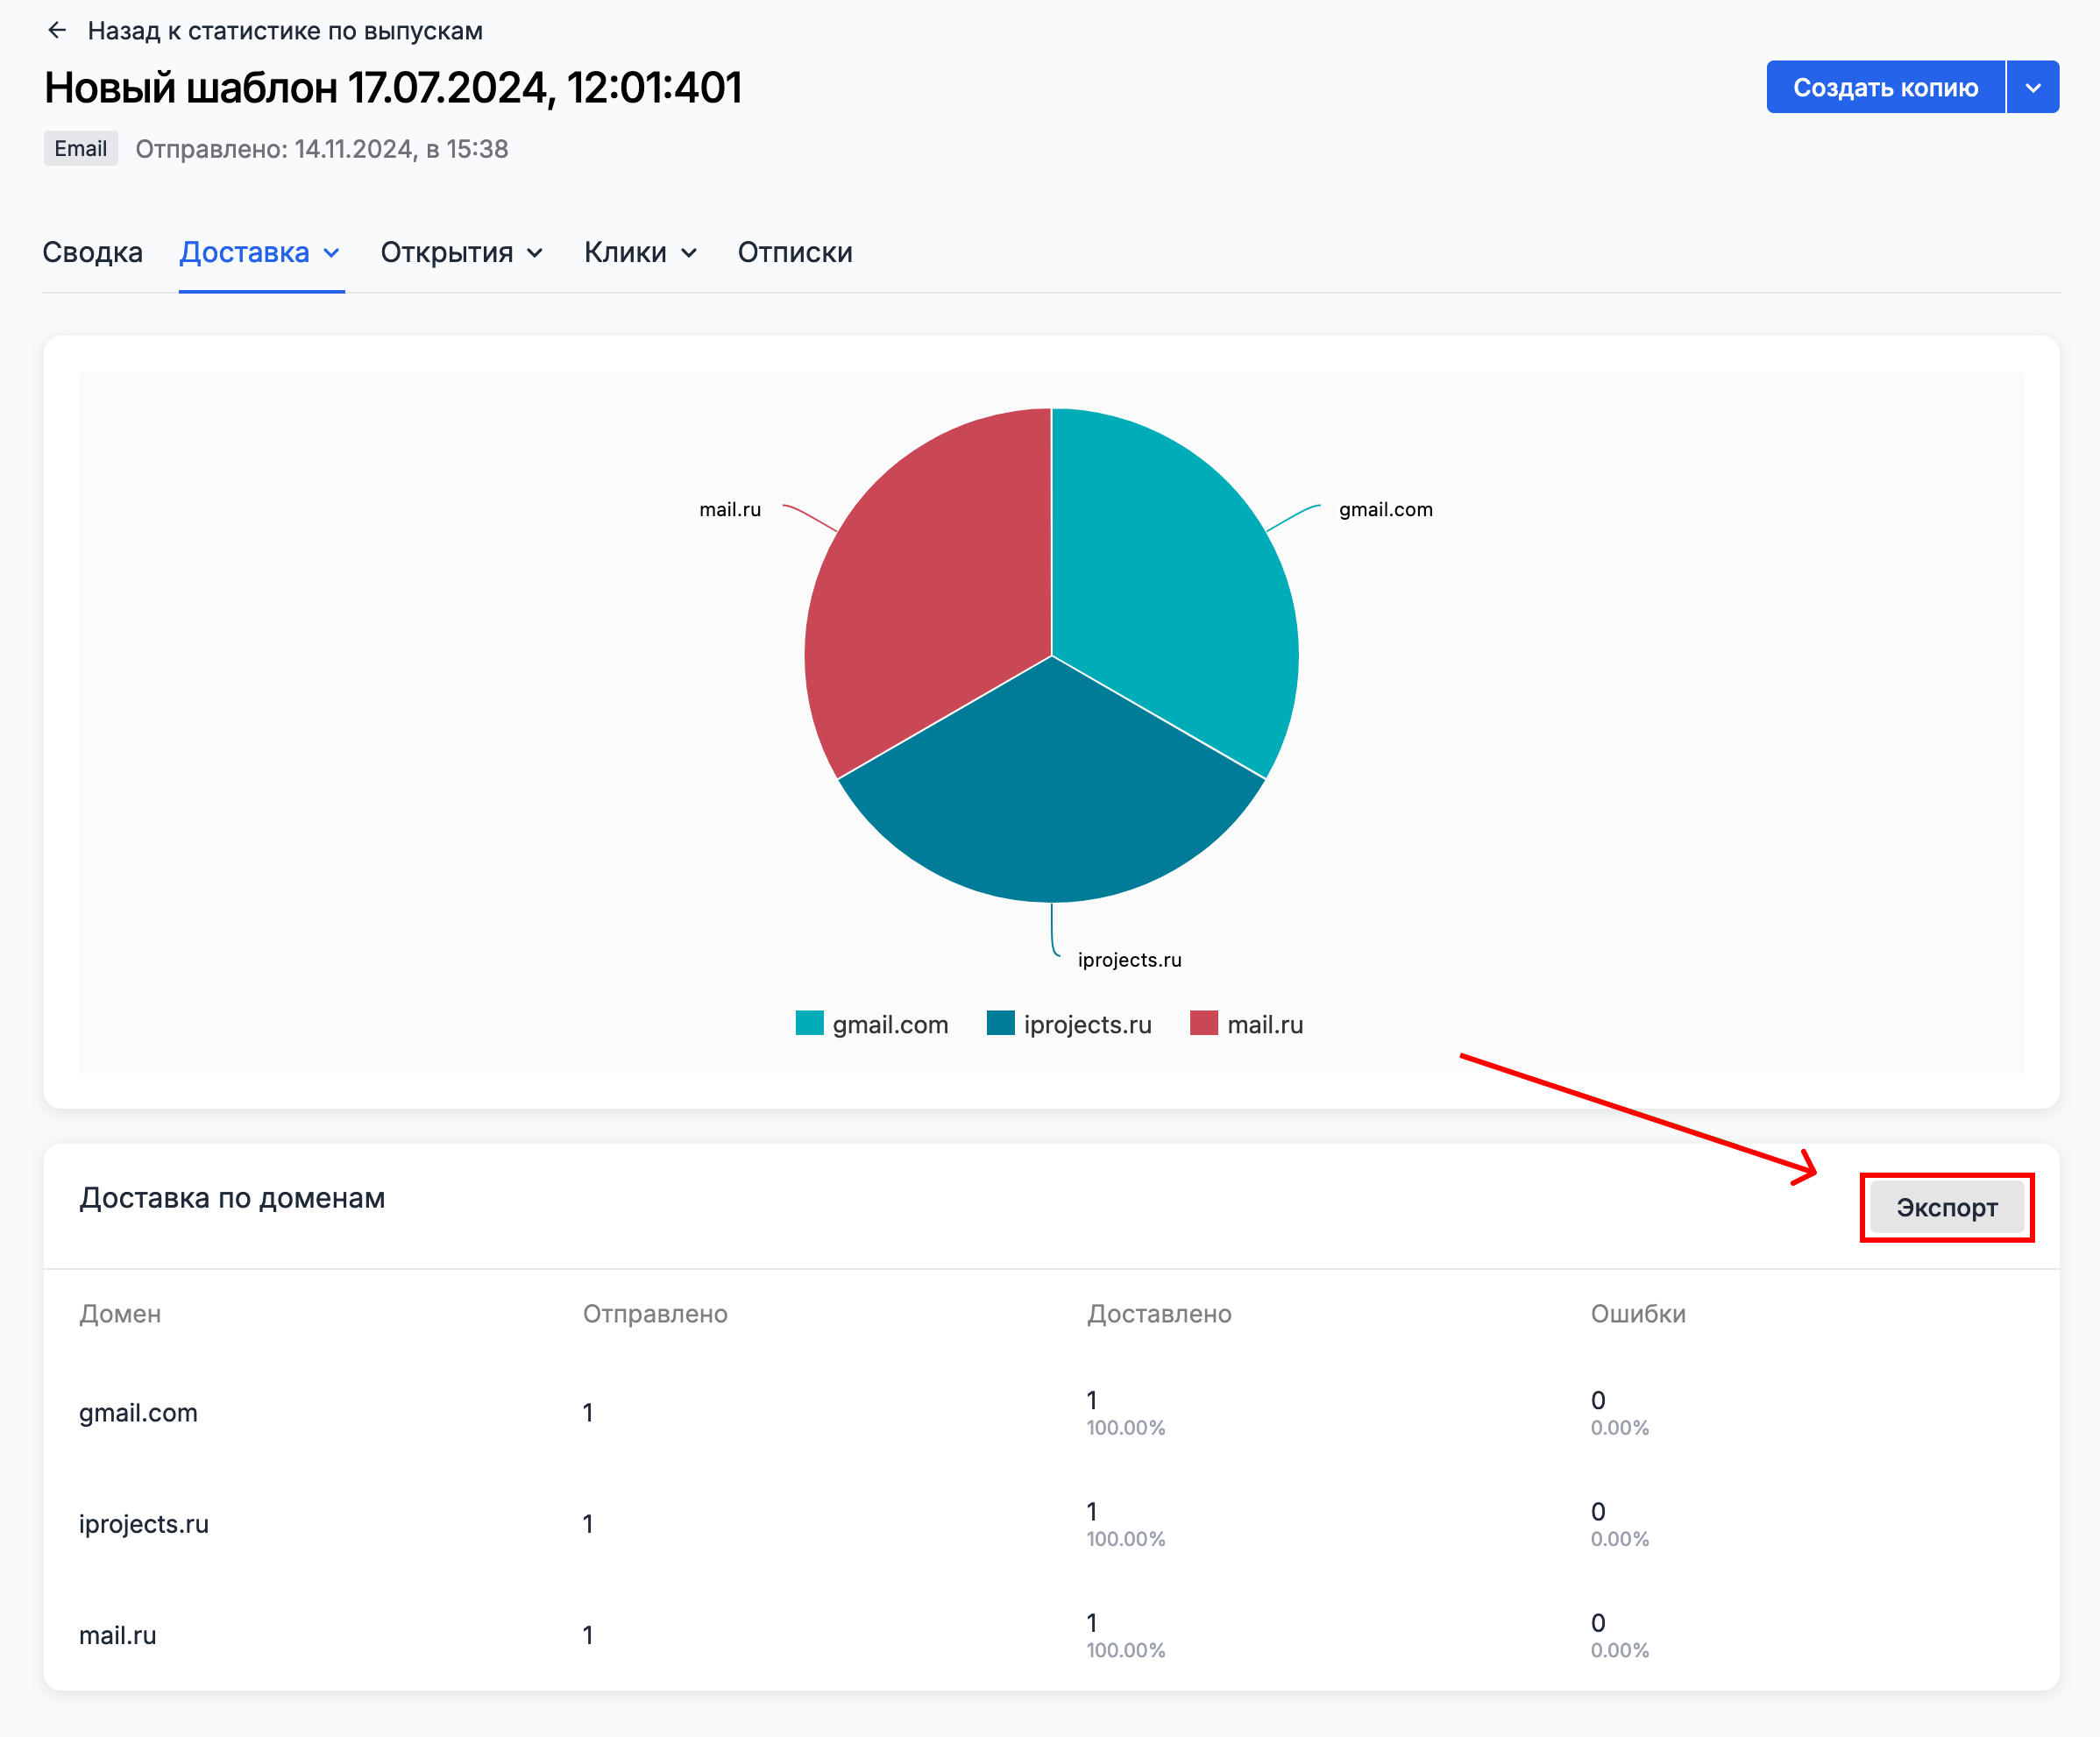This screenshot has height=1737, width=2100.
Task: Expand the Открытия tab chevron
Action: pos(535,254)
